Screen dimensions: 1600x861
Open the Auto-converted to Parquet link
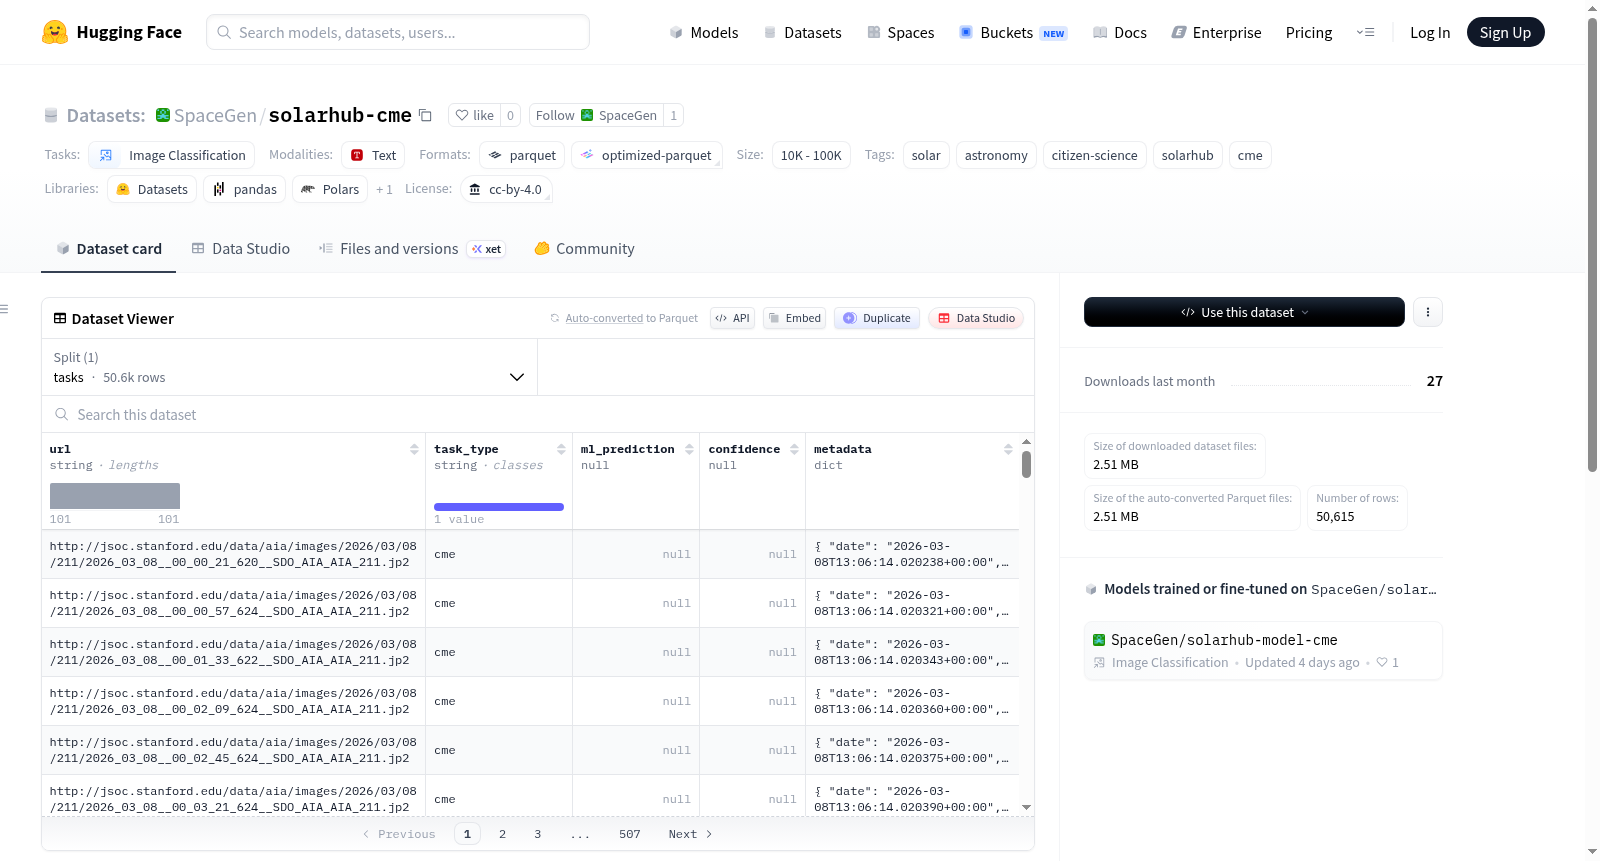pos(604,318)
